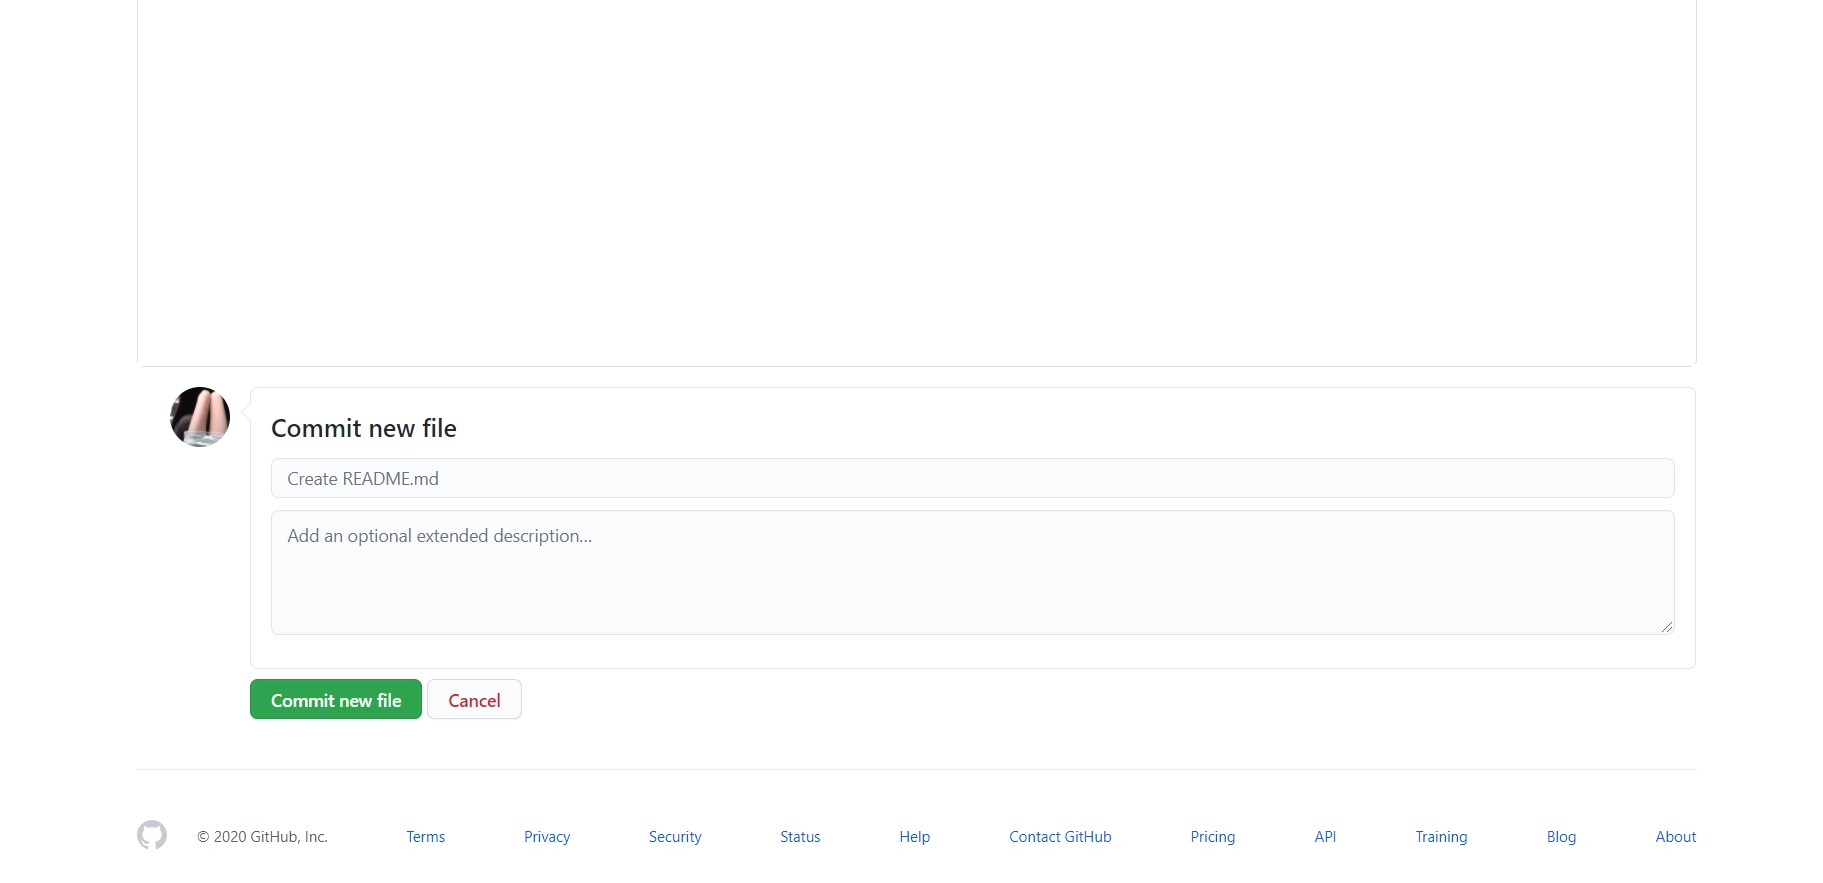Go to the Security footer link
The image size is (1823, 883).
[675, 837]
